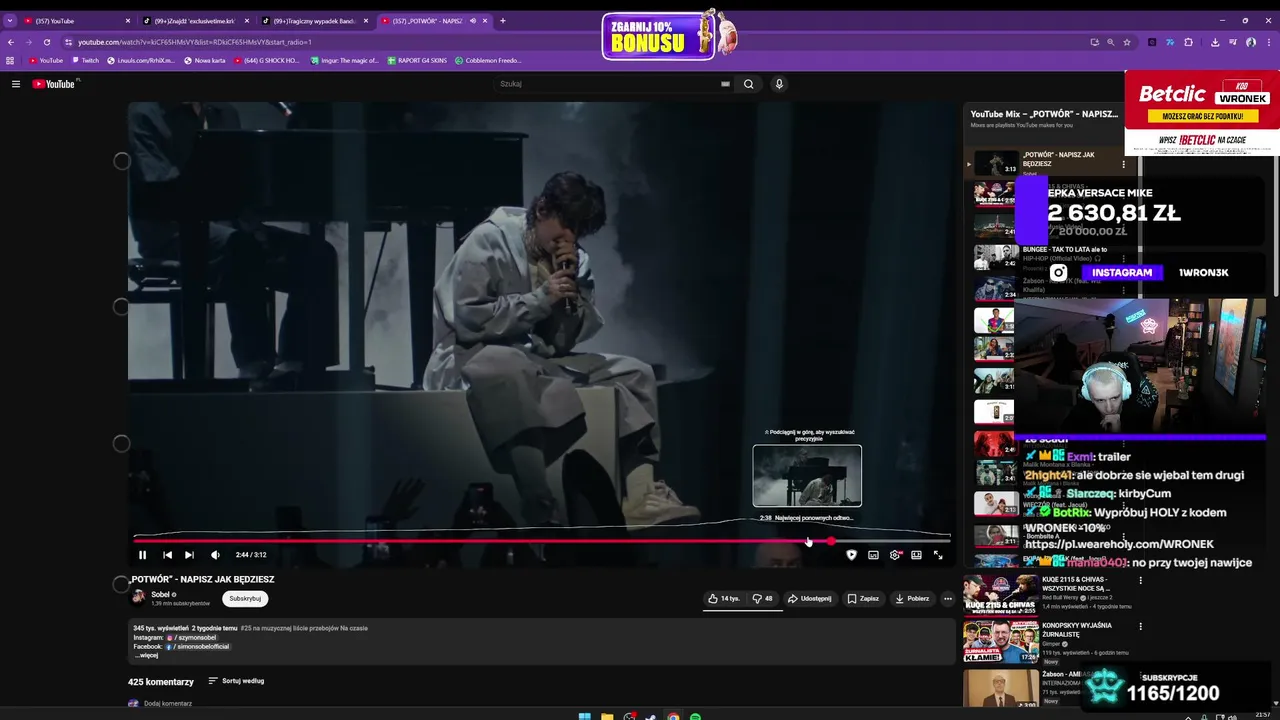The width and height of the screenshot is (1280, 720).
Task: Open Chrome three-dot menu
Action: click(x=1269, y=42)
